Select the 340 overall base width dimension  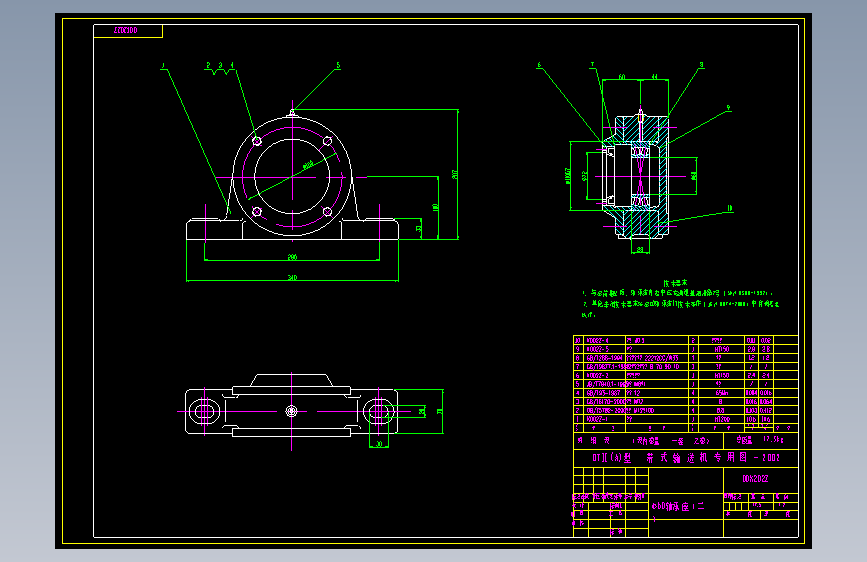[293, 277]
